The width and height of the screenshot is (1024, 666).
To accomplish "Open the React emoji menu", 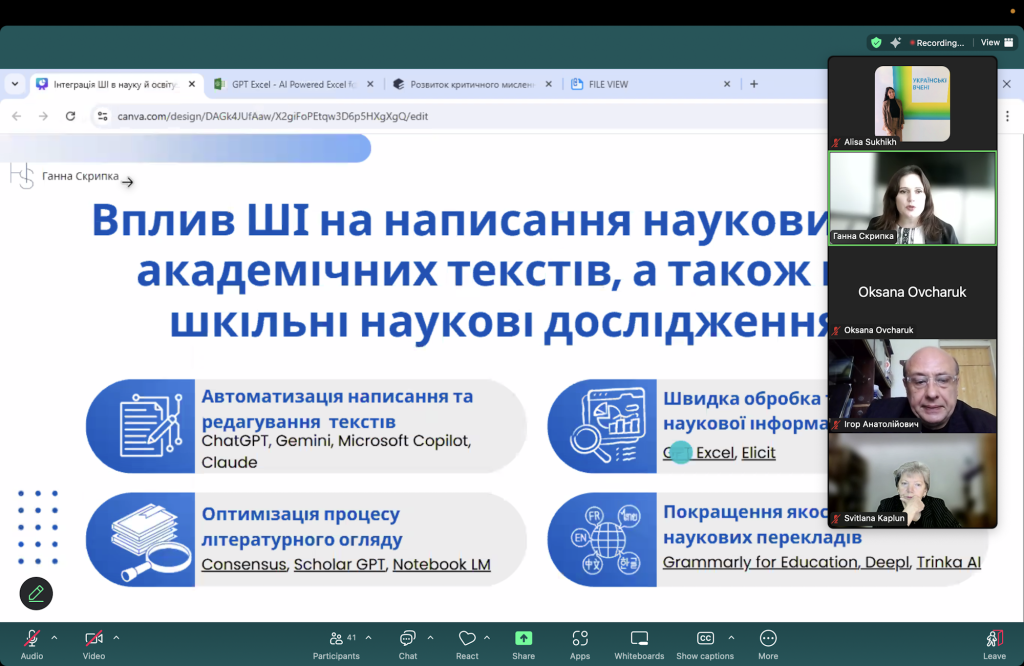I will pyautogui.click(x=467, y=644).
